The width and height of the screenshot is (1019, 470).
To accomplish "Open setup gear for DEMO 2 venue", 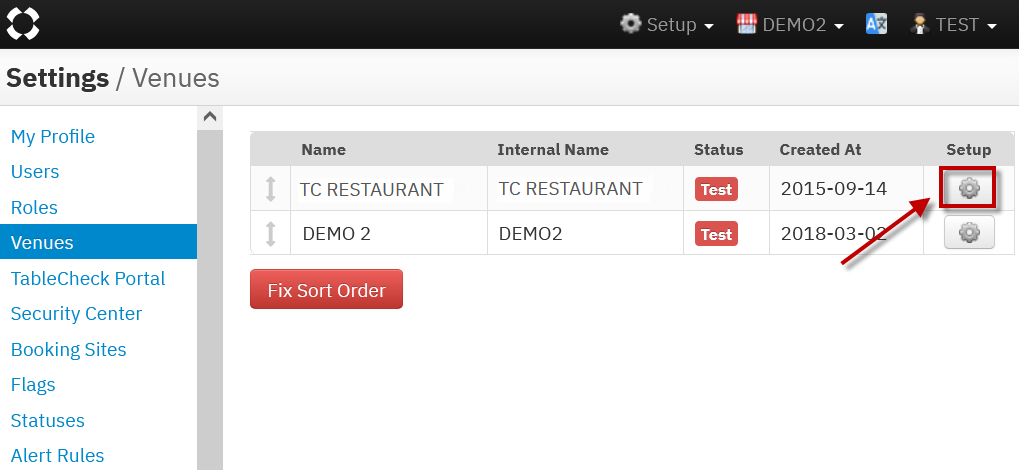I will pyautogui.click(x=968, y=233).
